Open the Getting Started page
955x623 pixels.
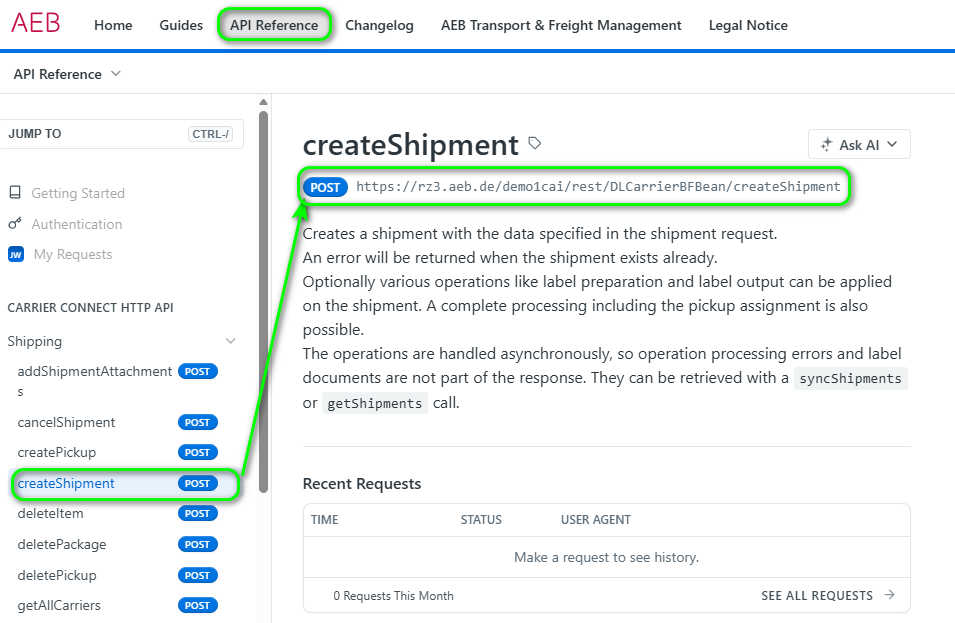click(x=78, y=193)
